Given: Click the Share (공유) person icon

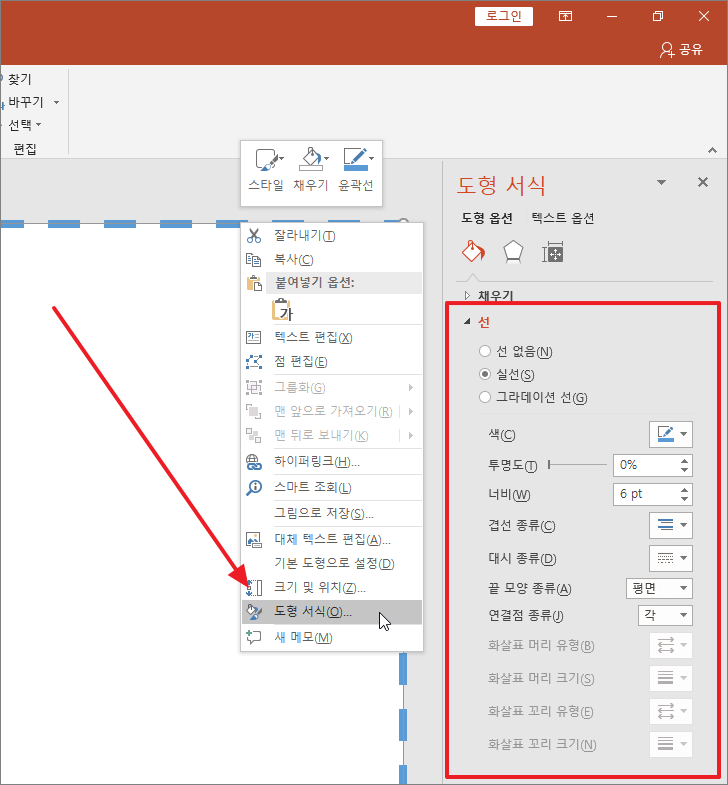Looking at the screenshot, I should click(667, 50).
